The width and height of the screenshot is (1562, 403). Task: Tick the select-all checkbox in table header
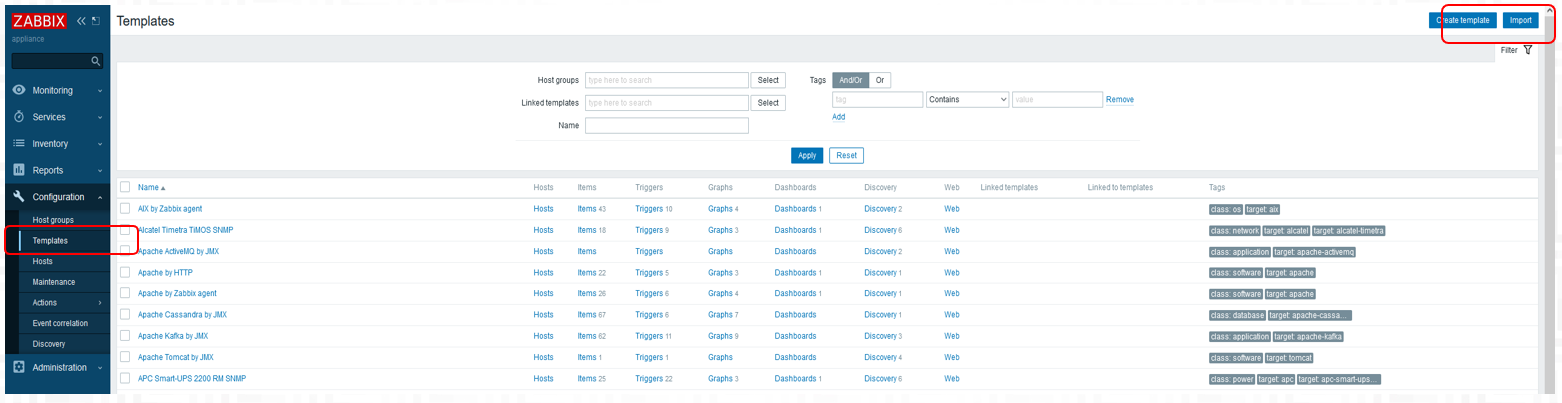click(125, 187)
